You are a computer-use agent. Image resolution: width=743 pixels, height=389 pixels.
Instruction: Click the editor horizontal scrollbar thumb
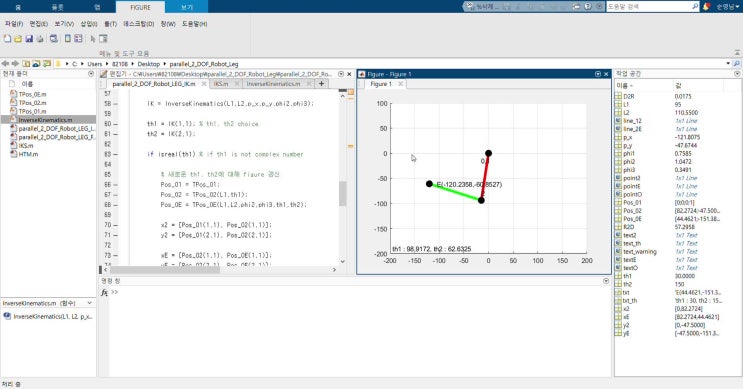[164, 270]
